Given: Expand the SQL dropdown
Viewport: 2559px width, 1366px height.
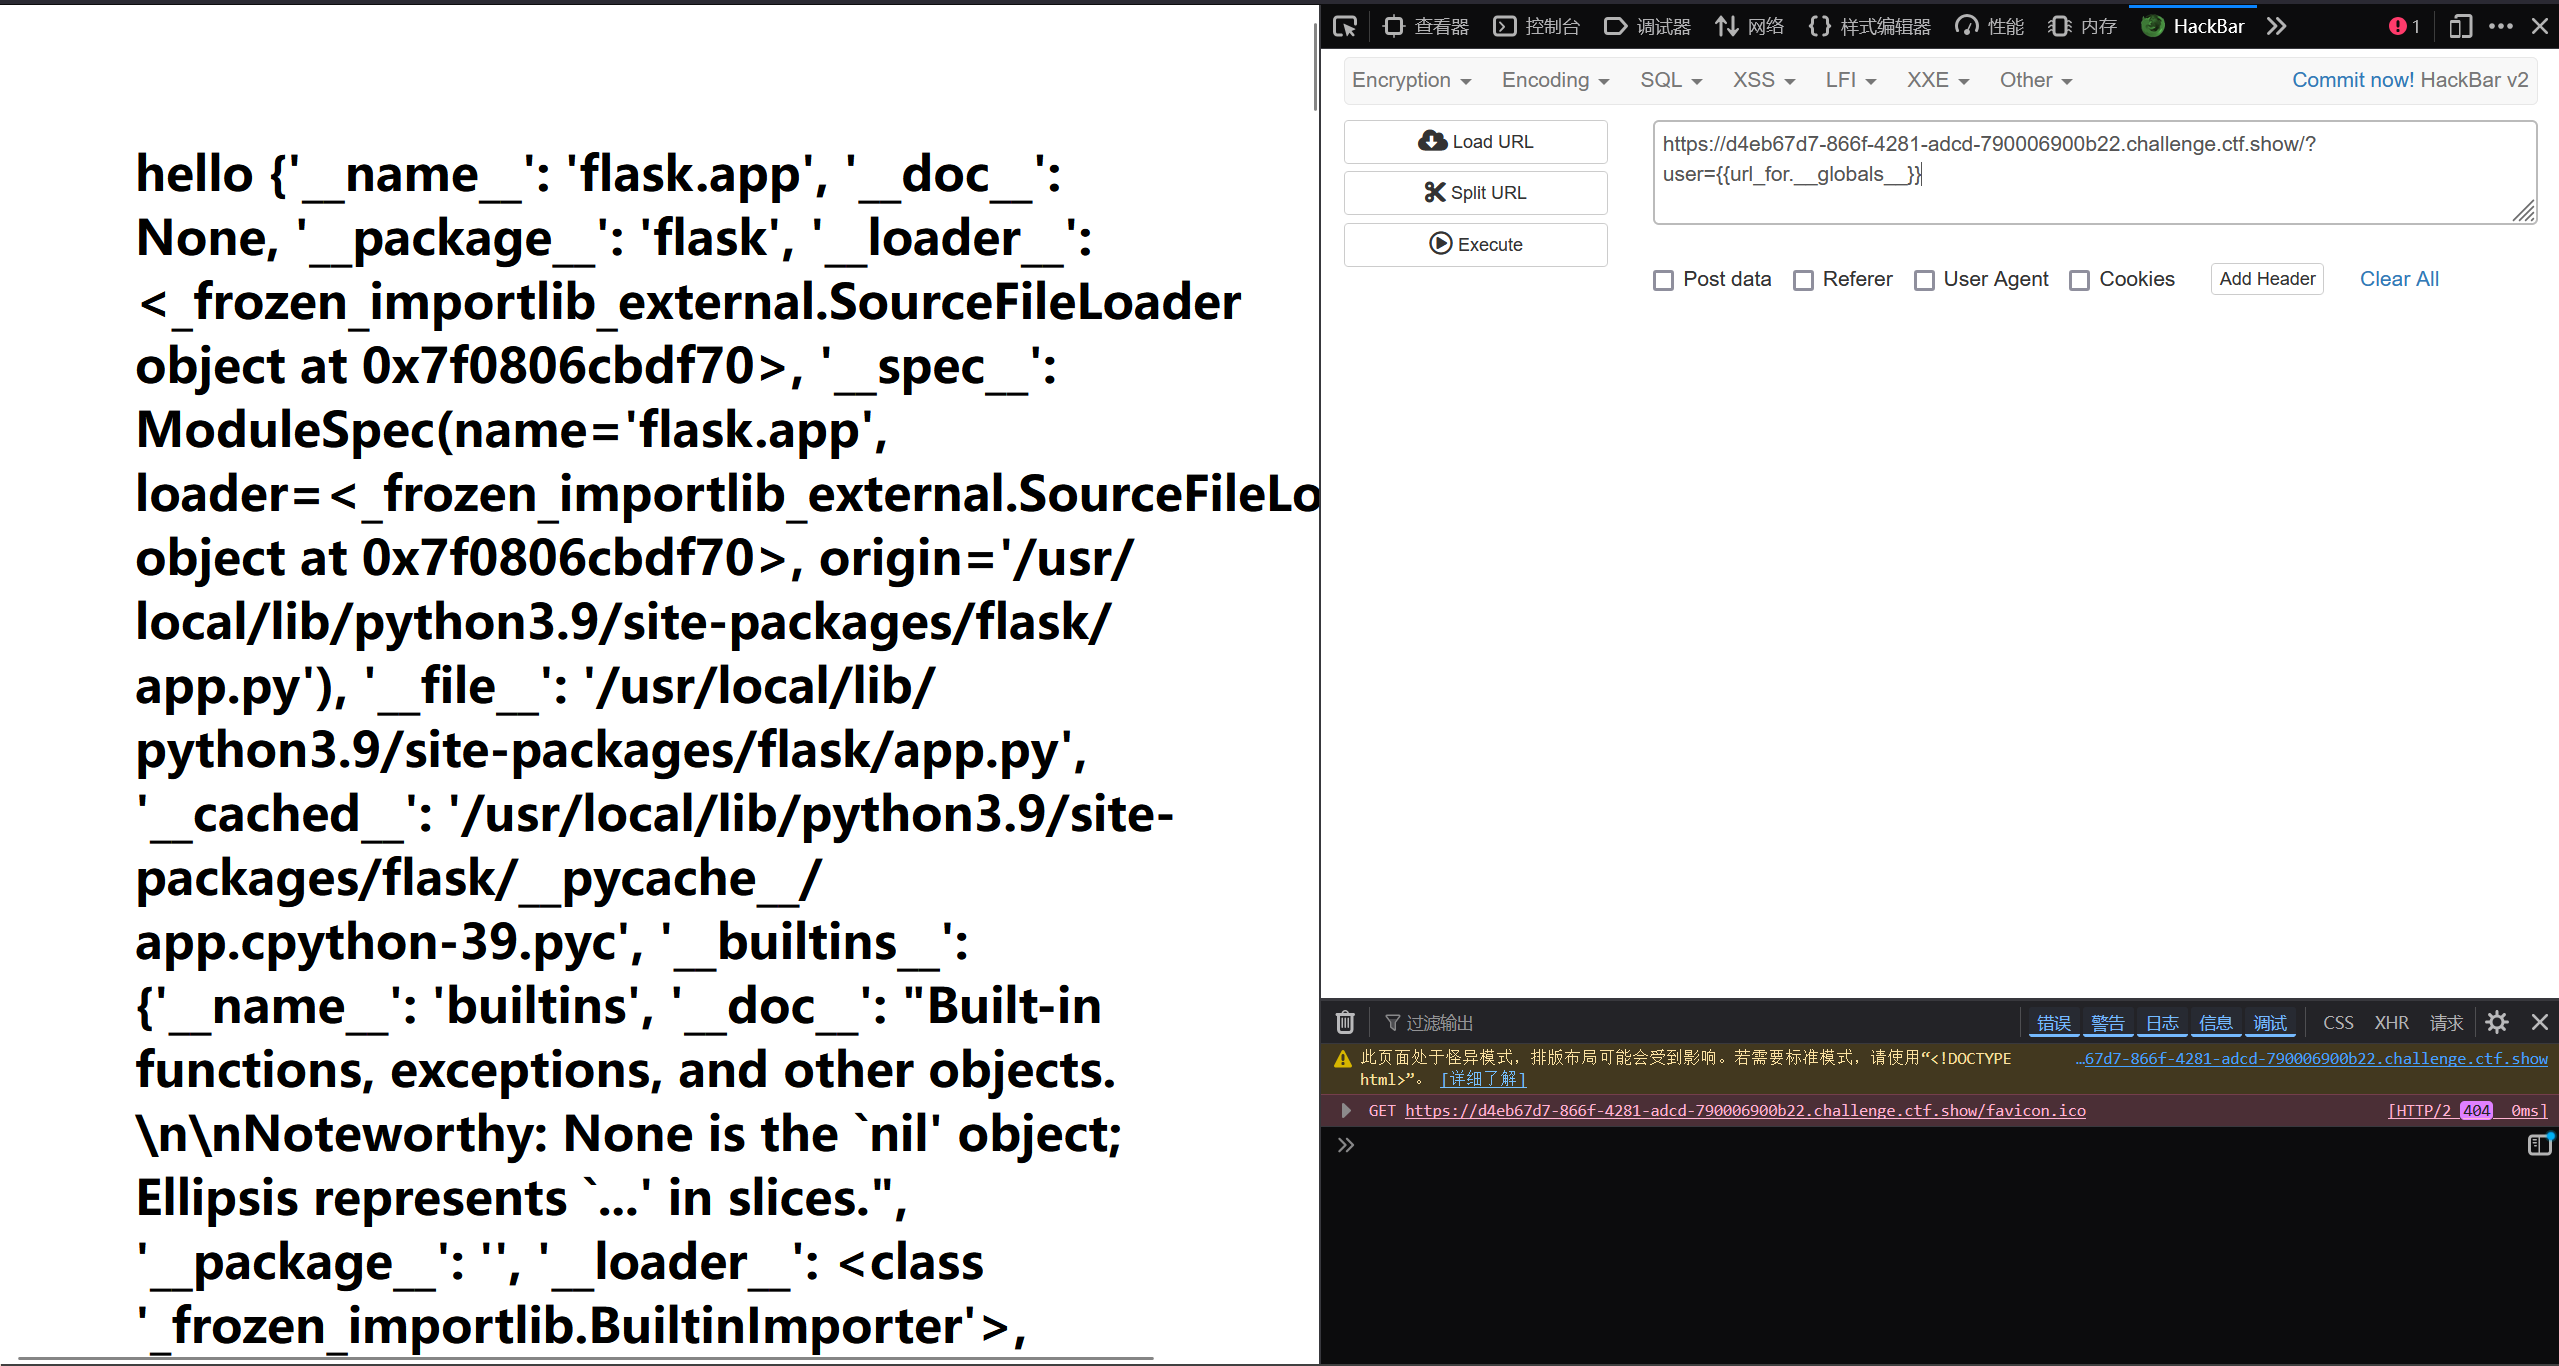Looking at the screenshot, I should point(1670,80).
